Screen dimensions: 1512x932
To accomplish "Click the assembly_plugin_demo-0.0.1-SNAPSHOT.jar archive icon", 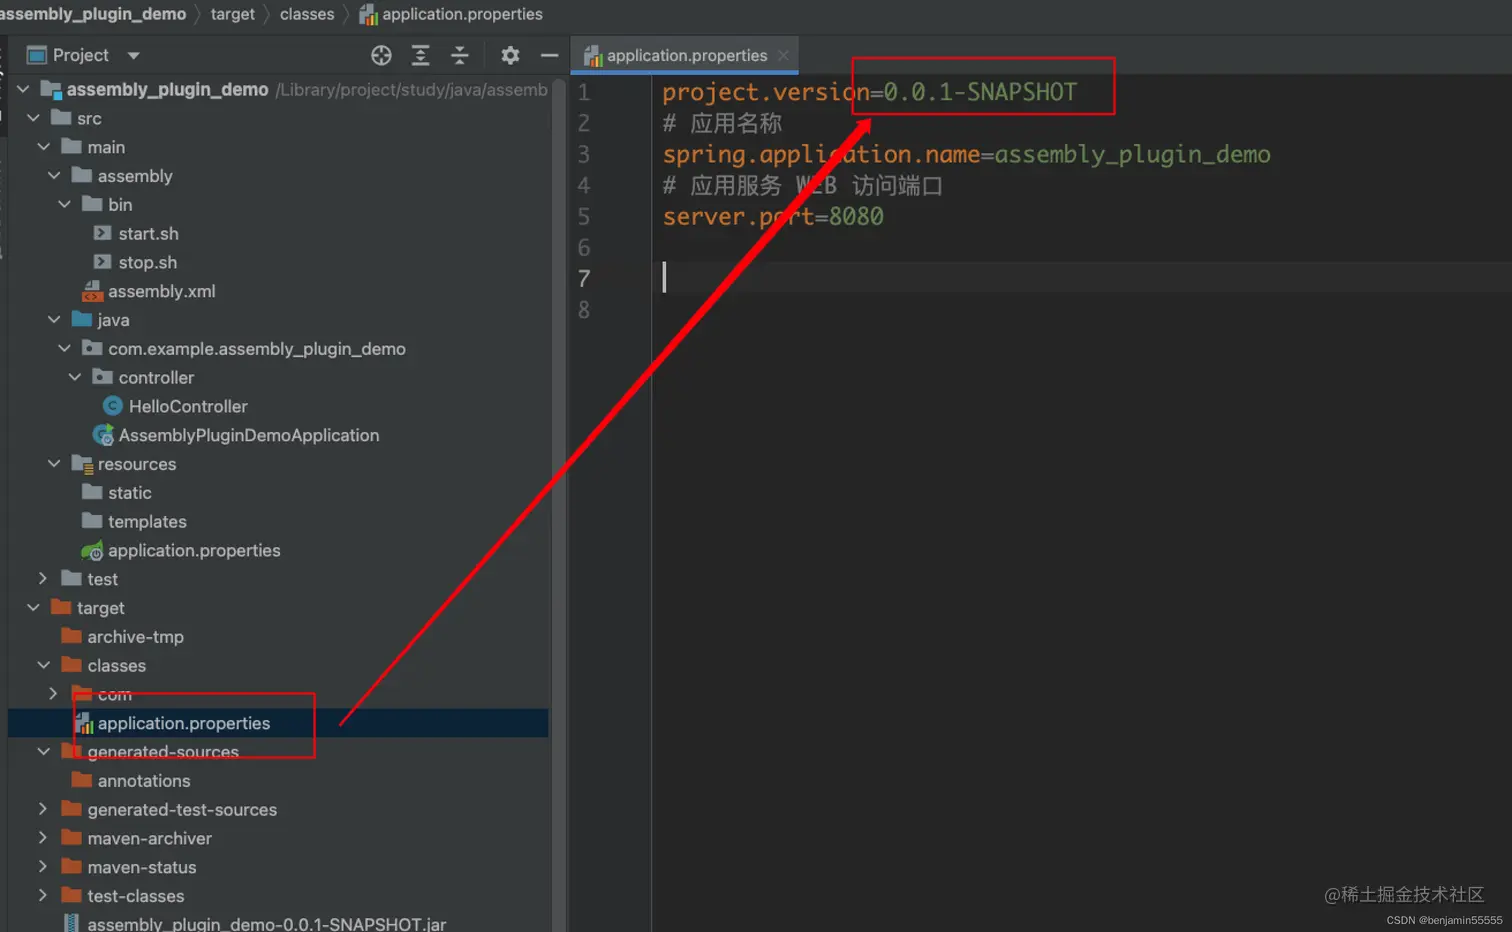I will click(71, 923).
